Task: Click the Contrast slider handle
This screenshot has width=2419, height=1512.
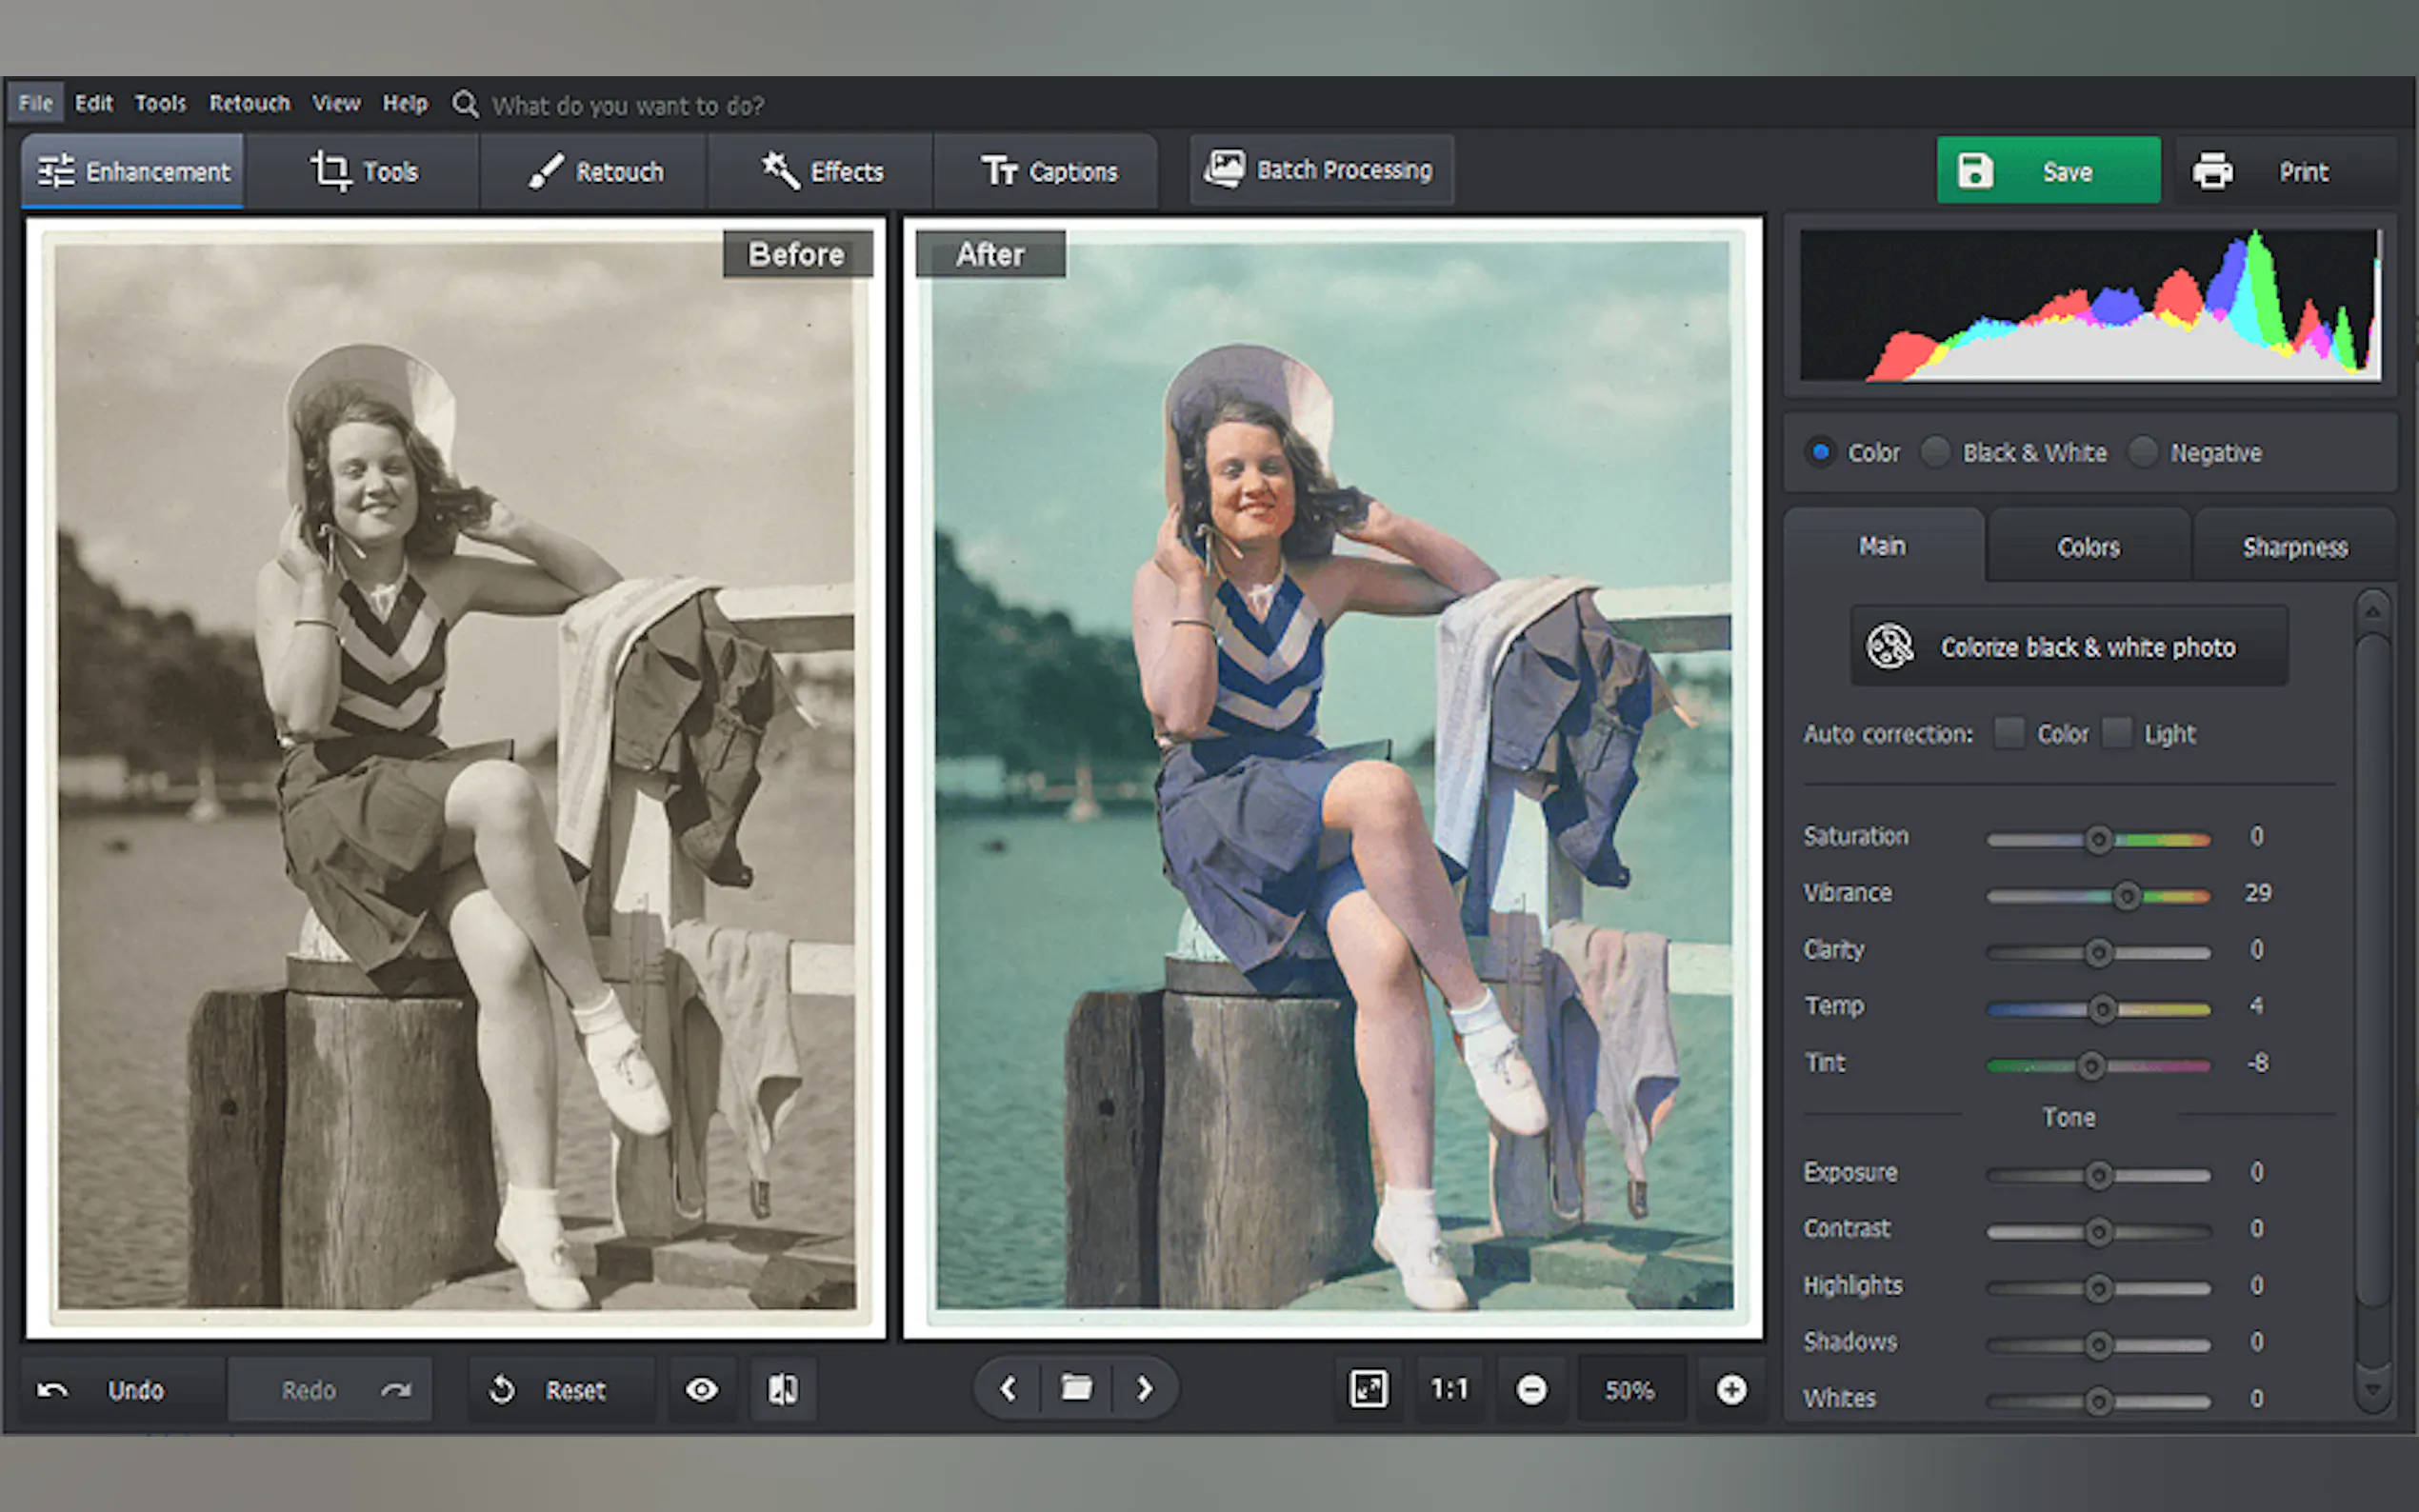Action: (2099, 1232)
